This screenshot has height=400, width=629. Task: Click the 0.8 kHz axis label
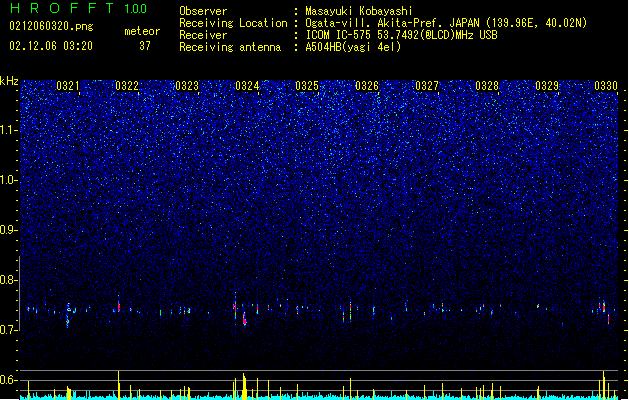[9, 280]
